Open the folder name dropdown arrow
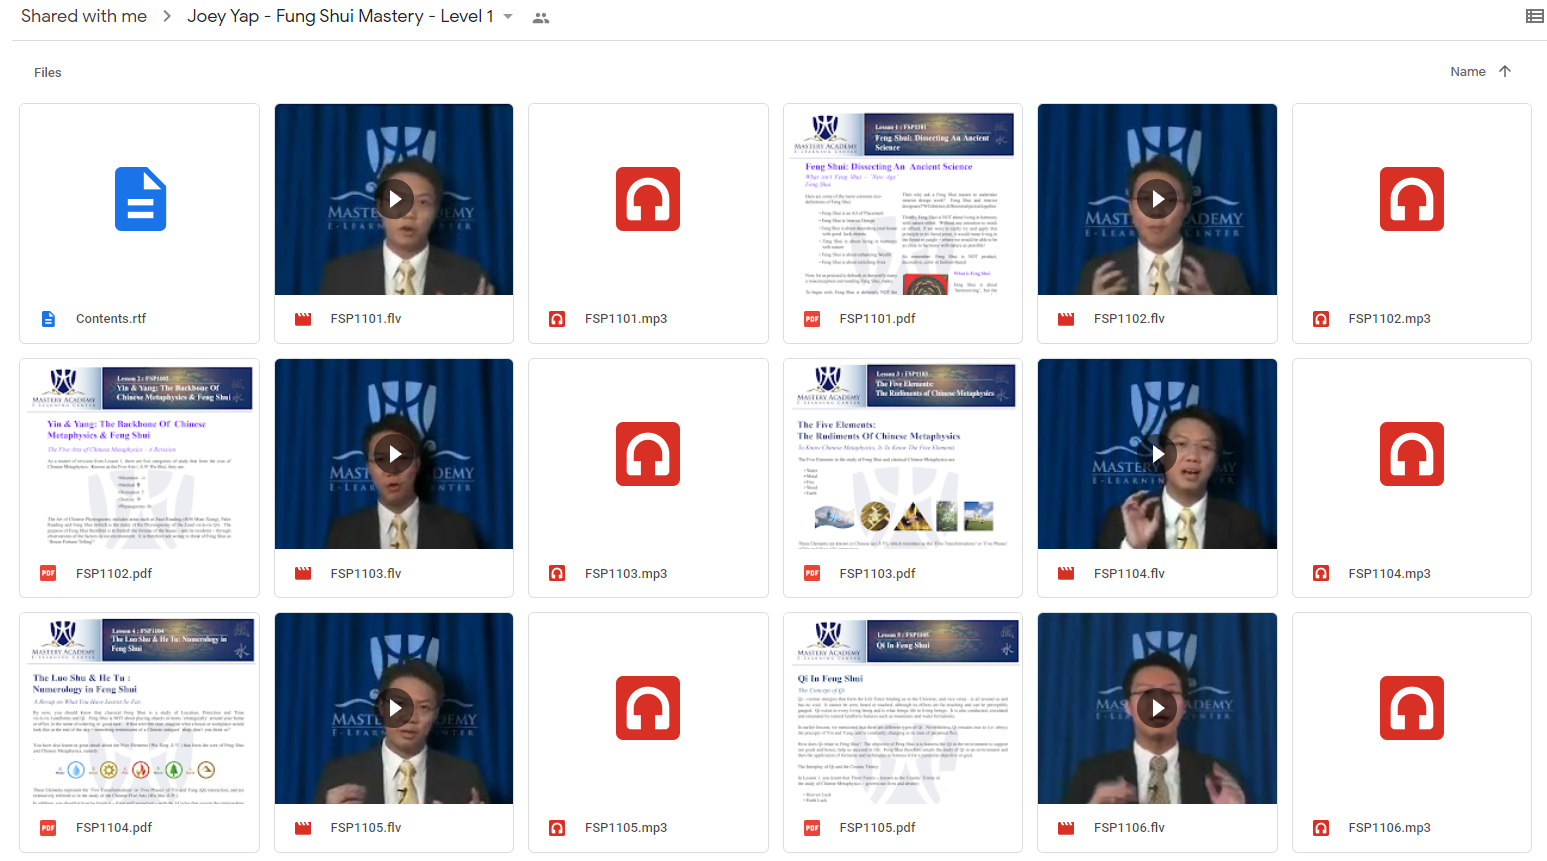Viewport: 1547px width, 861px height. pos(508,17)
